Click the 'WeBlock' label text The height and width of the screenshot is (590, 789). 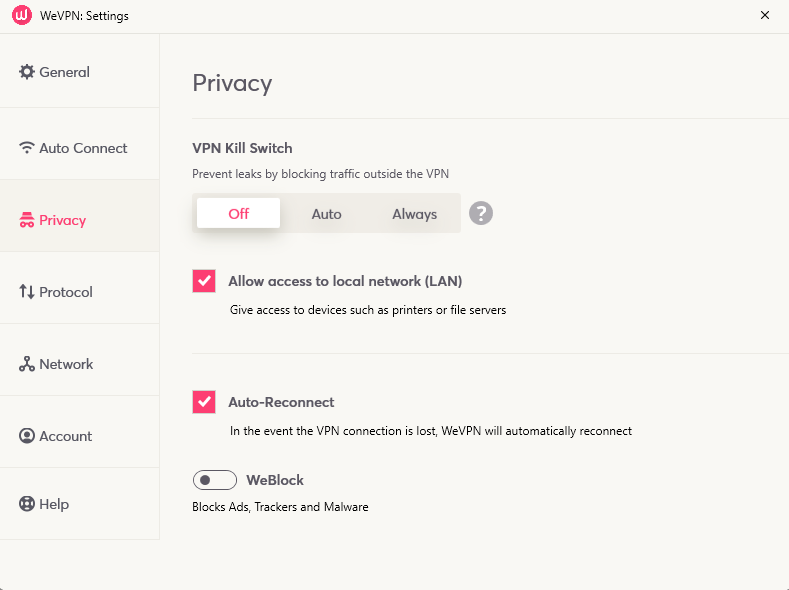(275, 480)
